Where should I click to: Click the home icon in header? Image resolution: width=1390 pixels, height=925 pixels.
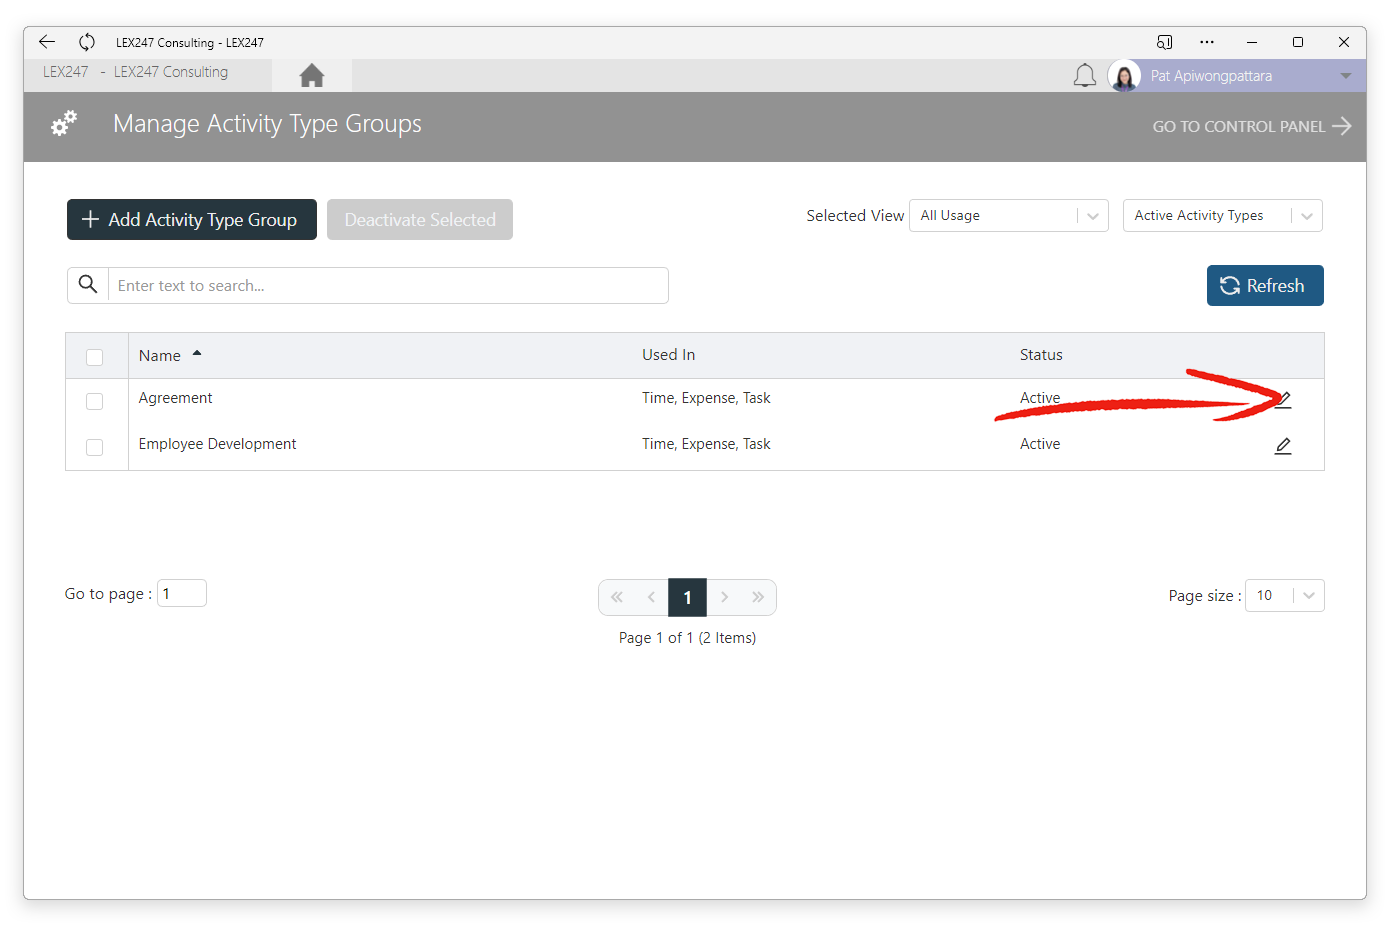(x=312, y=76)
